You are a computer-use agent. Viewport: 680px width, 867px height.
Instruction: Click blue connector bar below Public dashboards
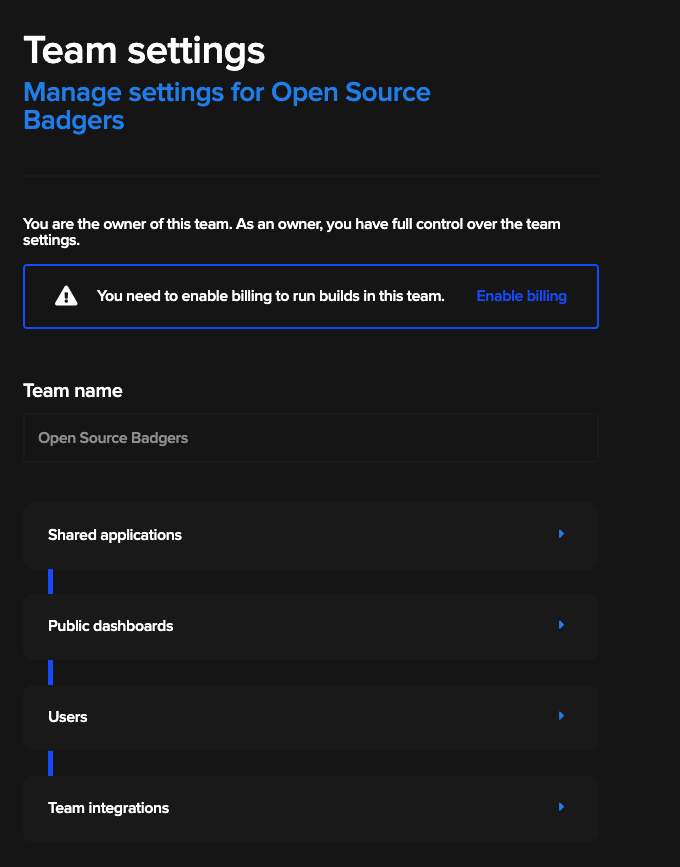(50, 672)
